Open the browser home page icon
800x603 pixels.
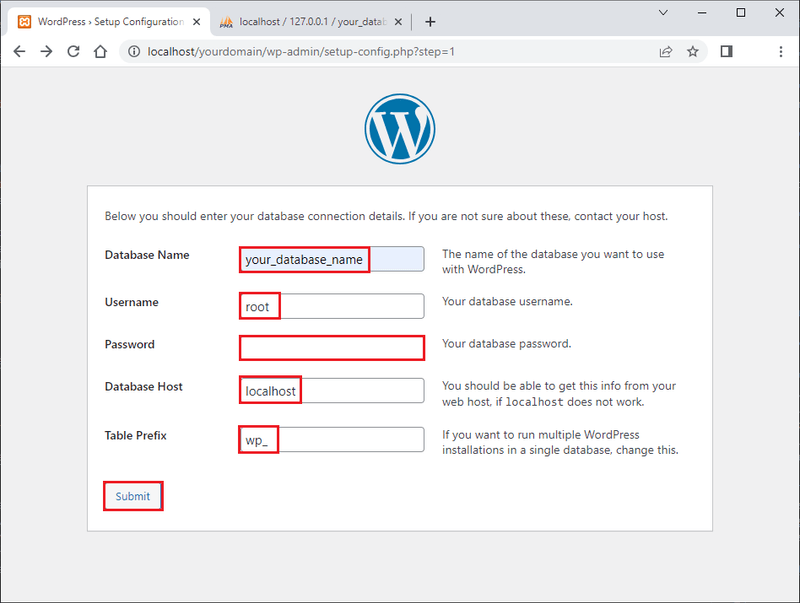click(99, 51)
